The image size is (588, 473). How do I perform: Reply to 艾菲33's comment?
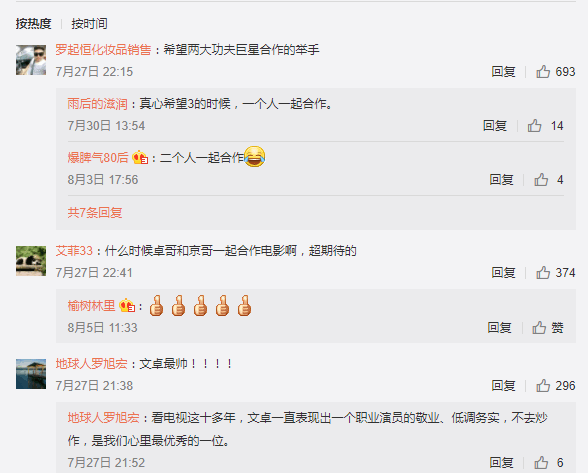click(x=503, y=272)
